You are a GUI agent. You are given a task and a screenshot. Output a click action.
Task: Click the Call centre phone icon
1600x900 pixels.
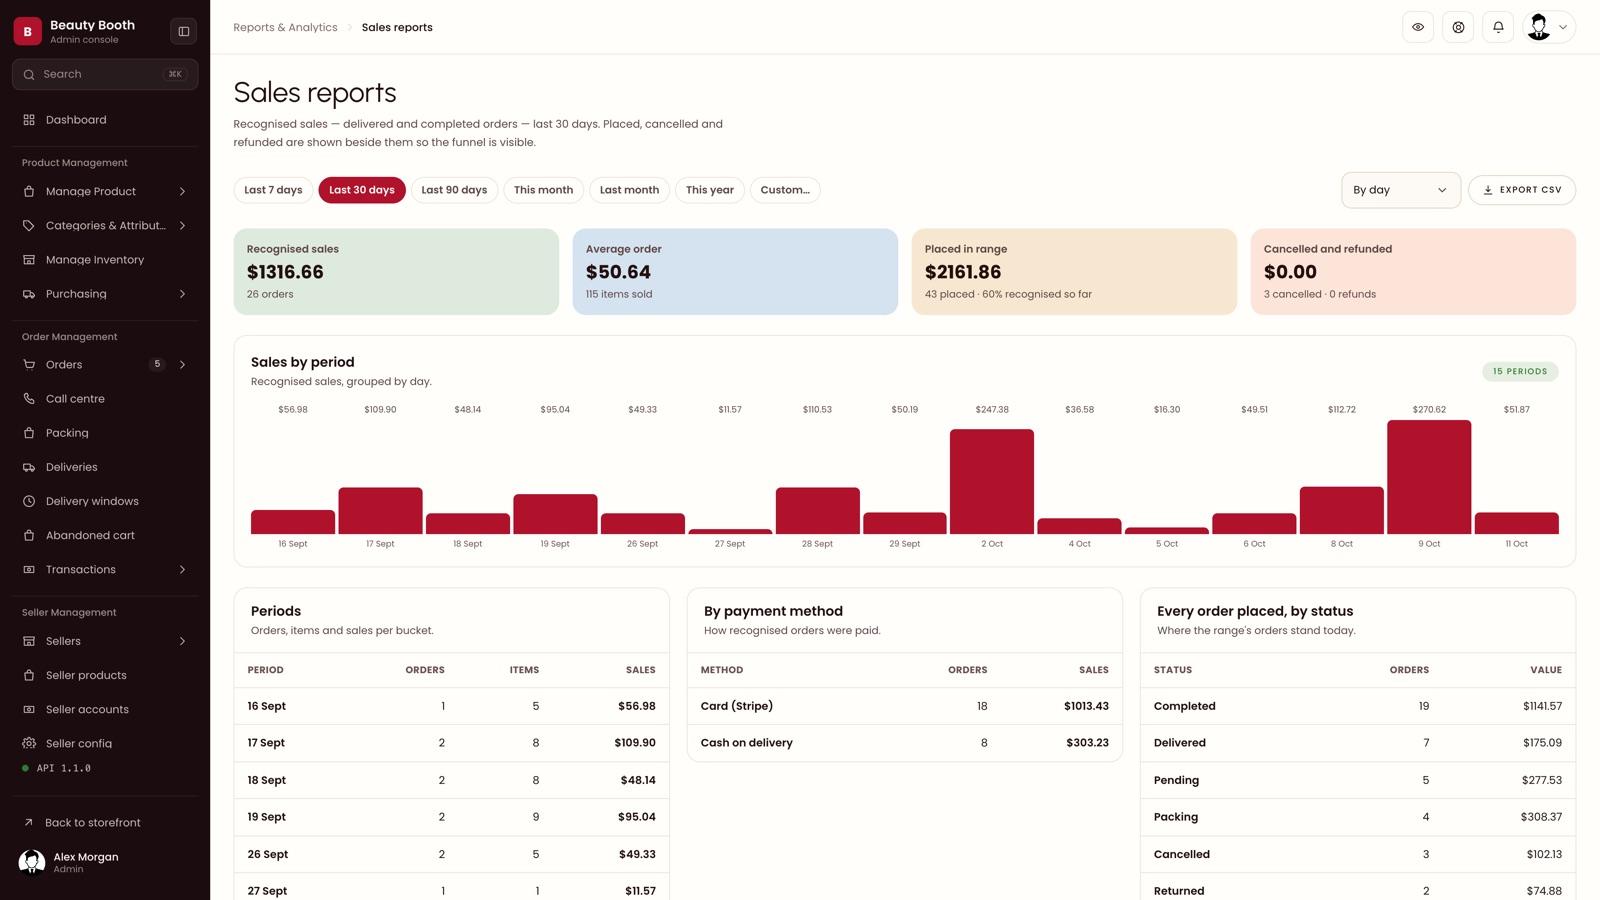click(x=29, y=399)
